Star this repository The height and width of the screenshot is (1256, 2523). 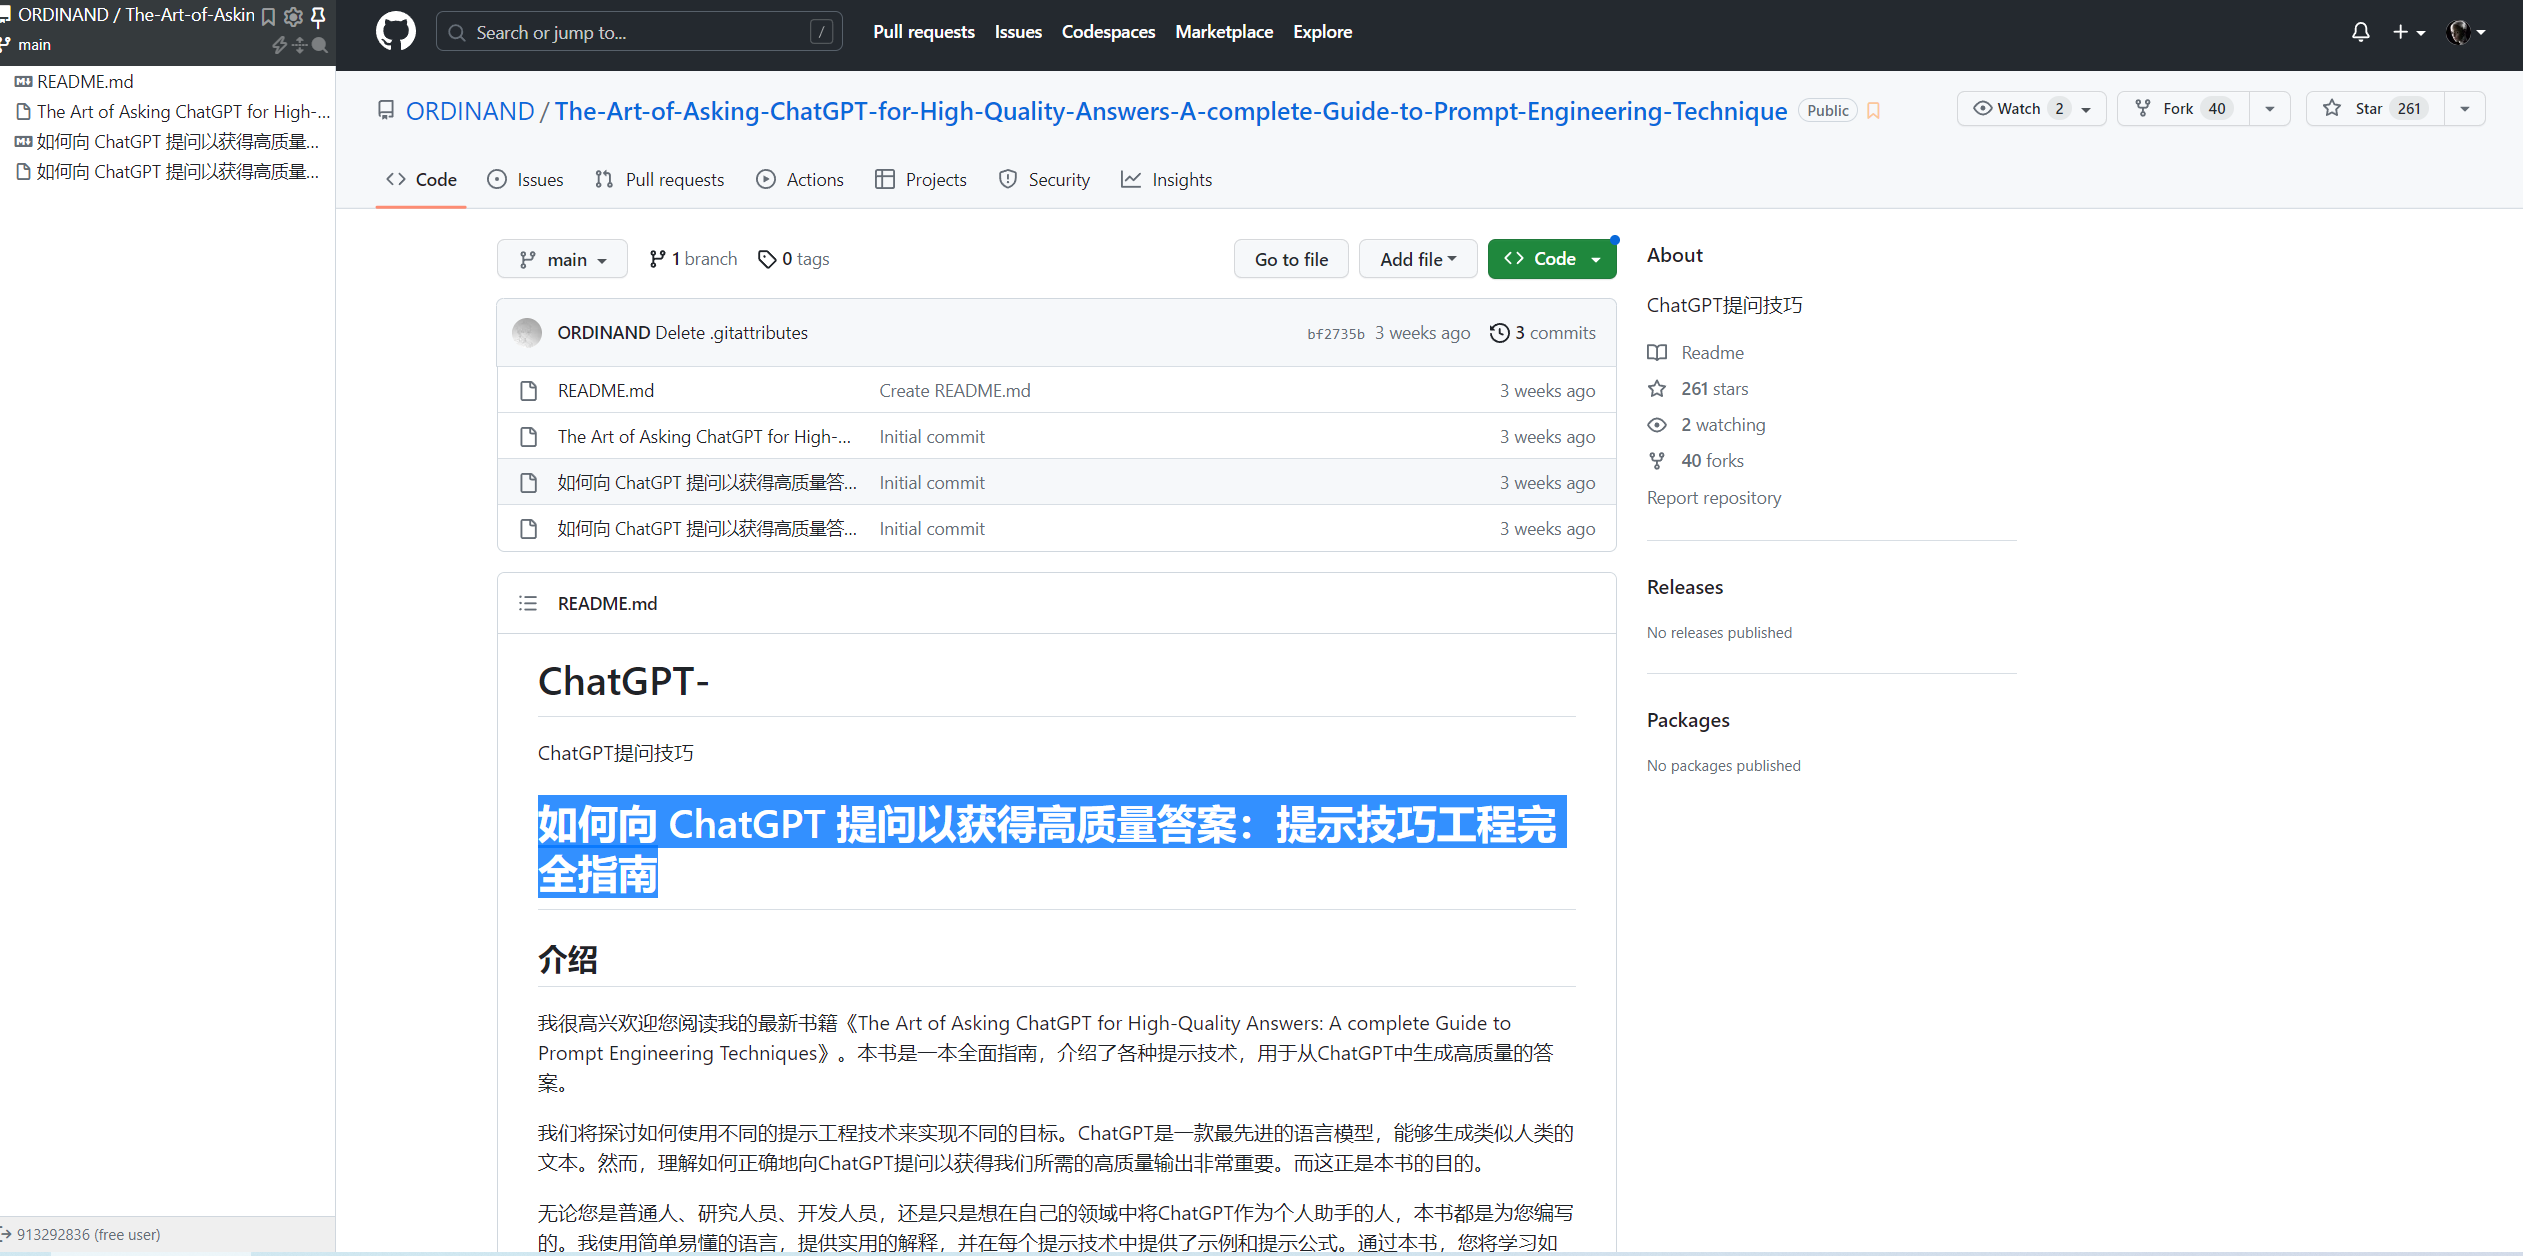tap(2375, 109)
